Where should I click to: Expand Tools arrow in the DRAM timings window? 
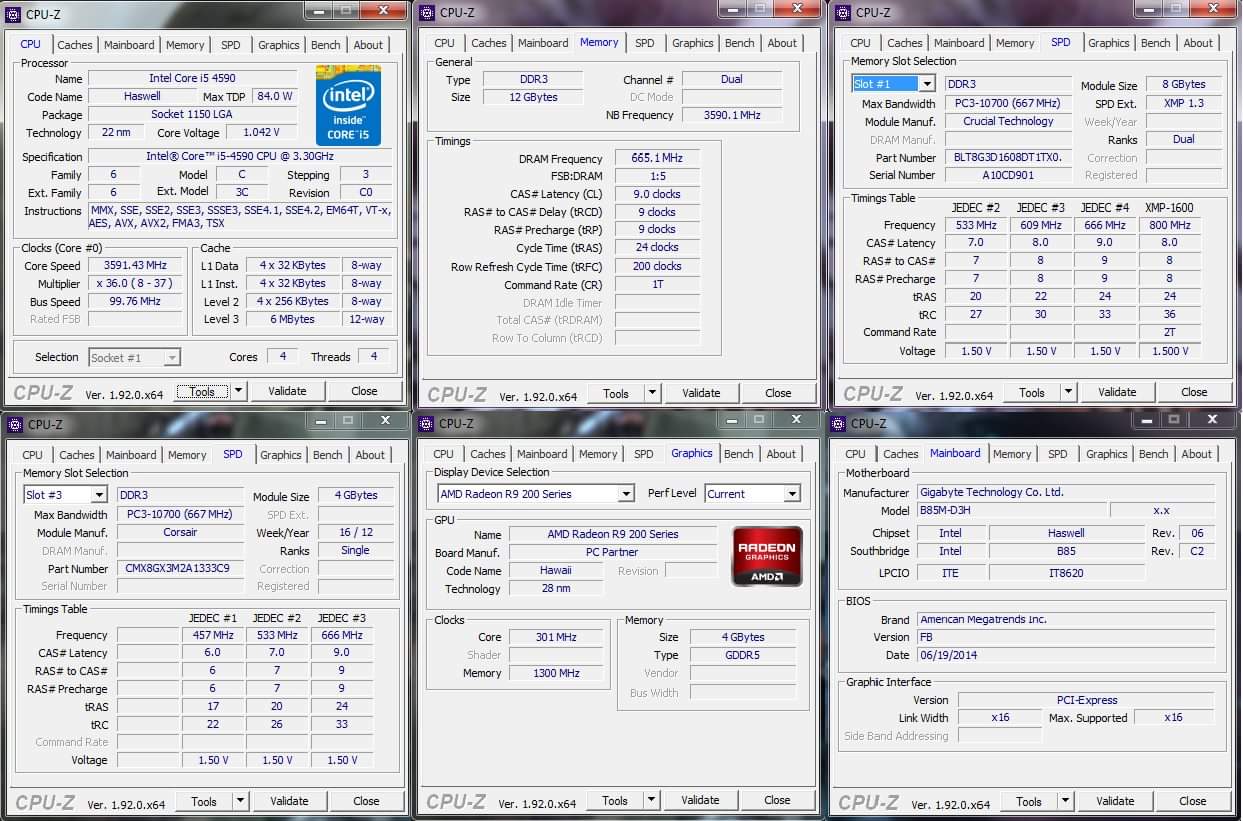[652, 393]
